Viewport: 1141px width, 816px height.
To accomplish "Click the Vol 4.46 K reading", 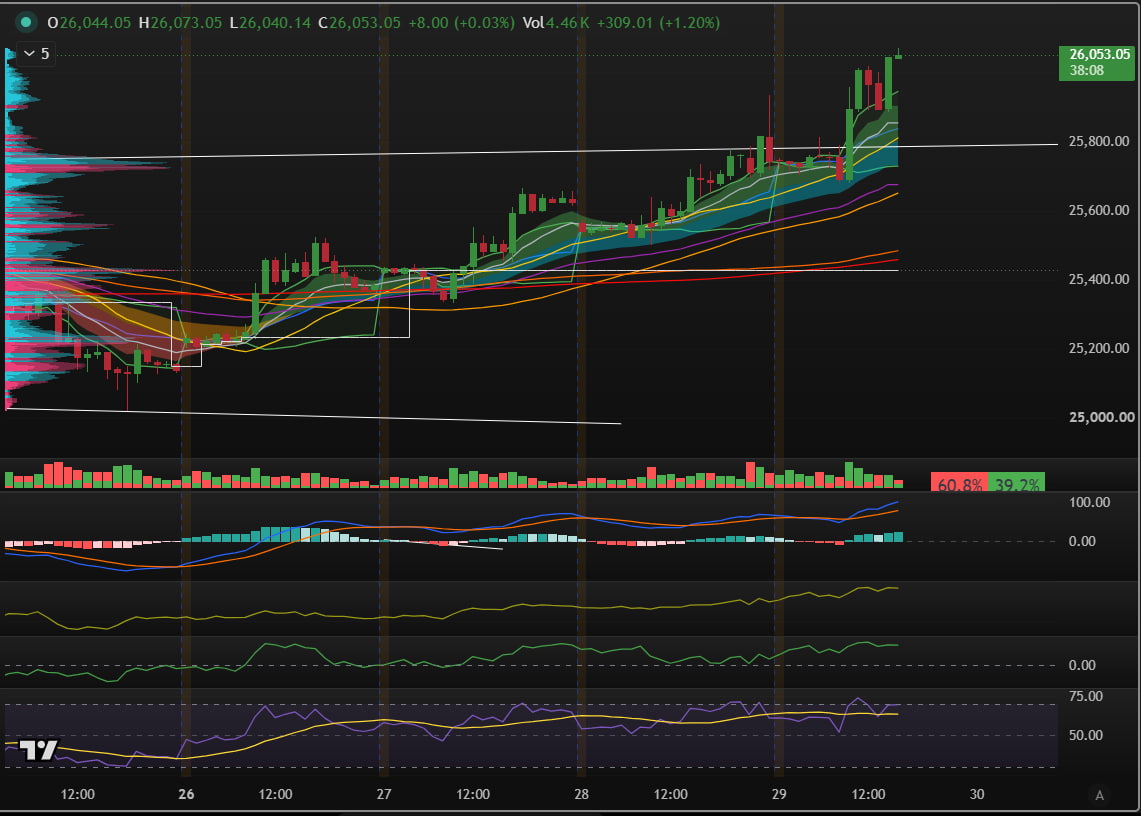I will point(556,23).
